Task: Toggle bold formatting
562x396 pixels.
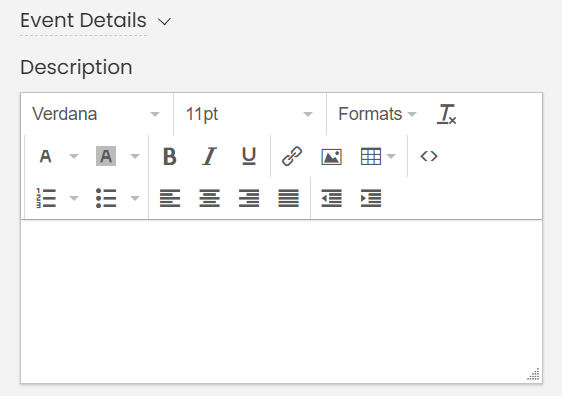Action: tap(170, 156)
